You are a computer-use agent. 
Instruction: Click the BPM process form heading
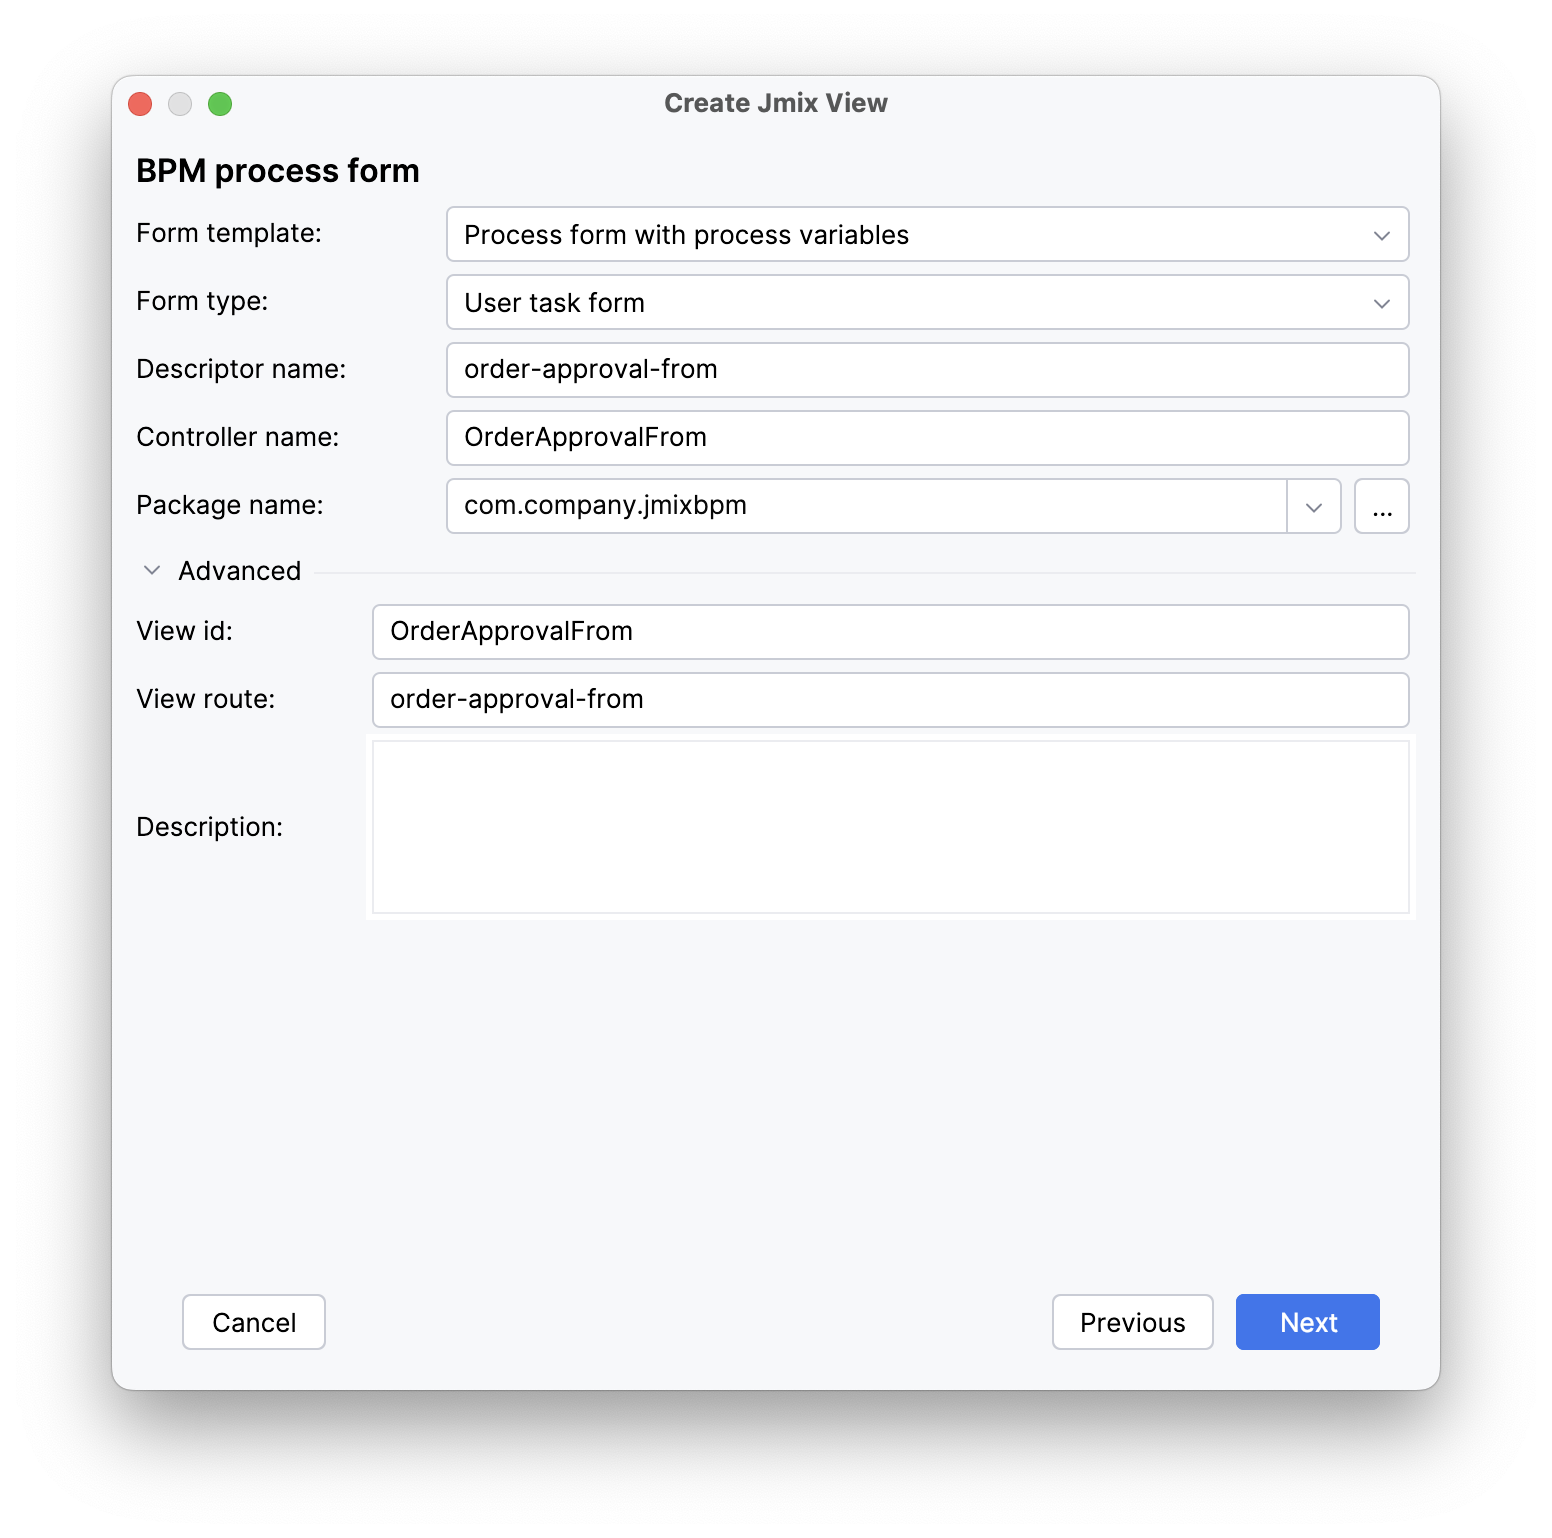coord(277,170)
